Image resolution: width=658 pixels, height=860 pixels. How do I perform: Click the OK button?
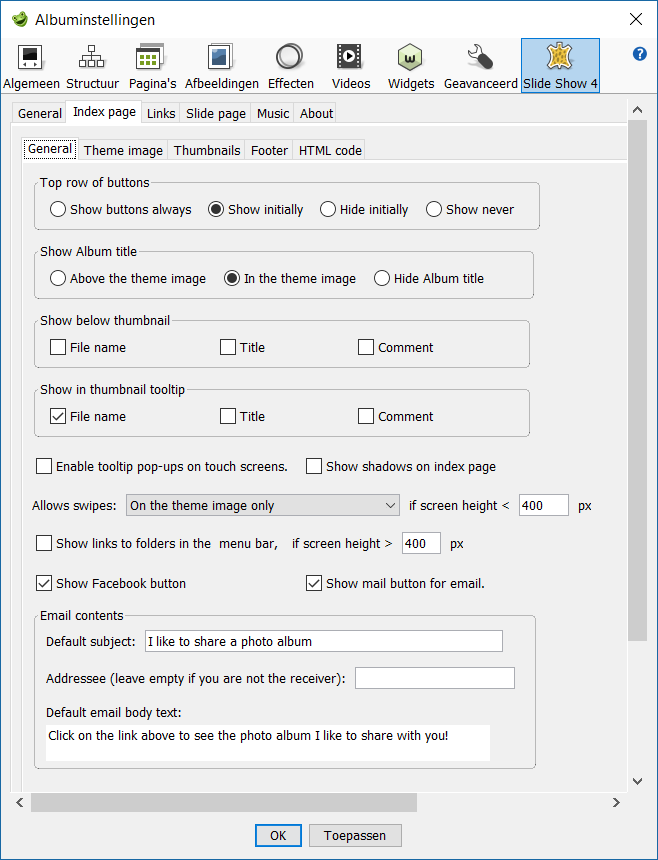(x=278, y=835)
